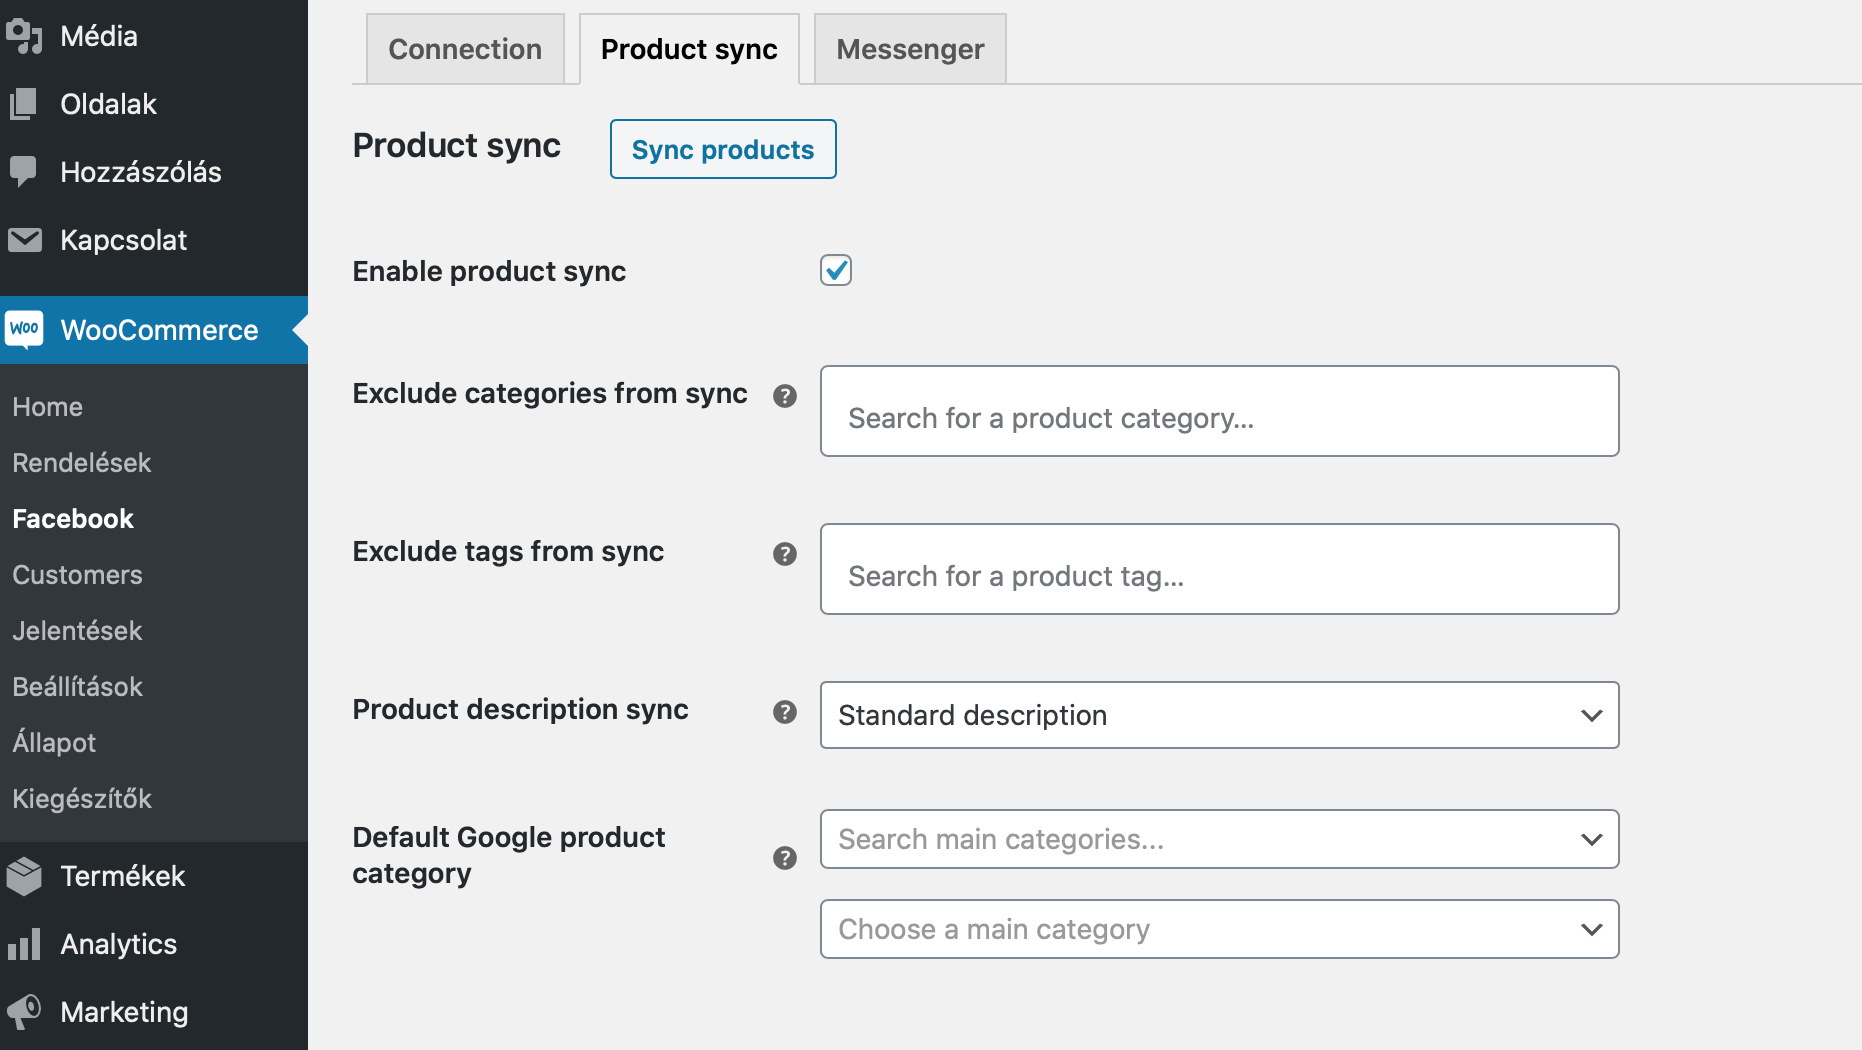The image size is (1862, 1050).
Task: Show help for Product description sync
Action: (785, 712)
